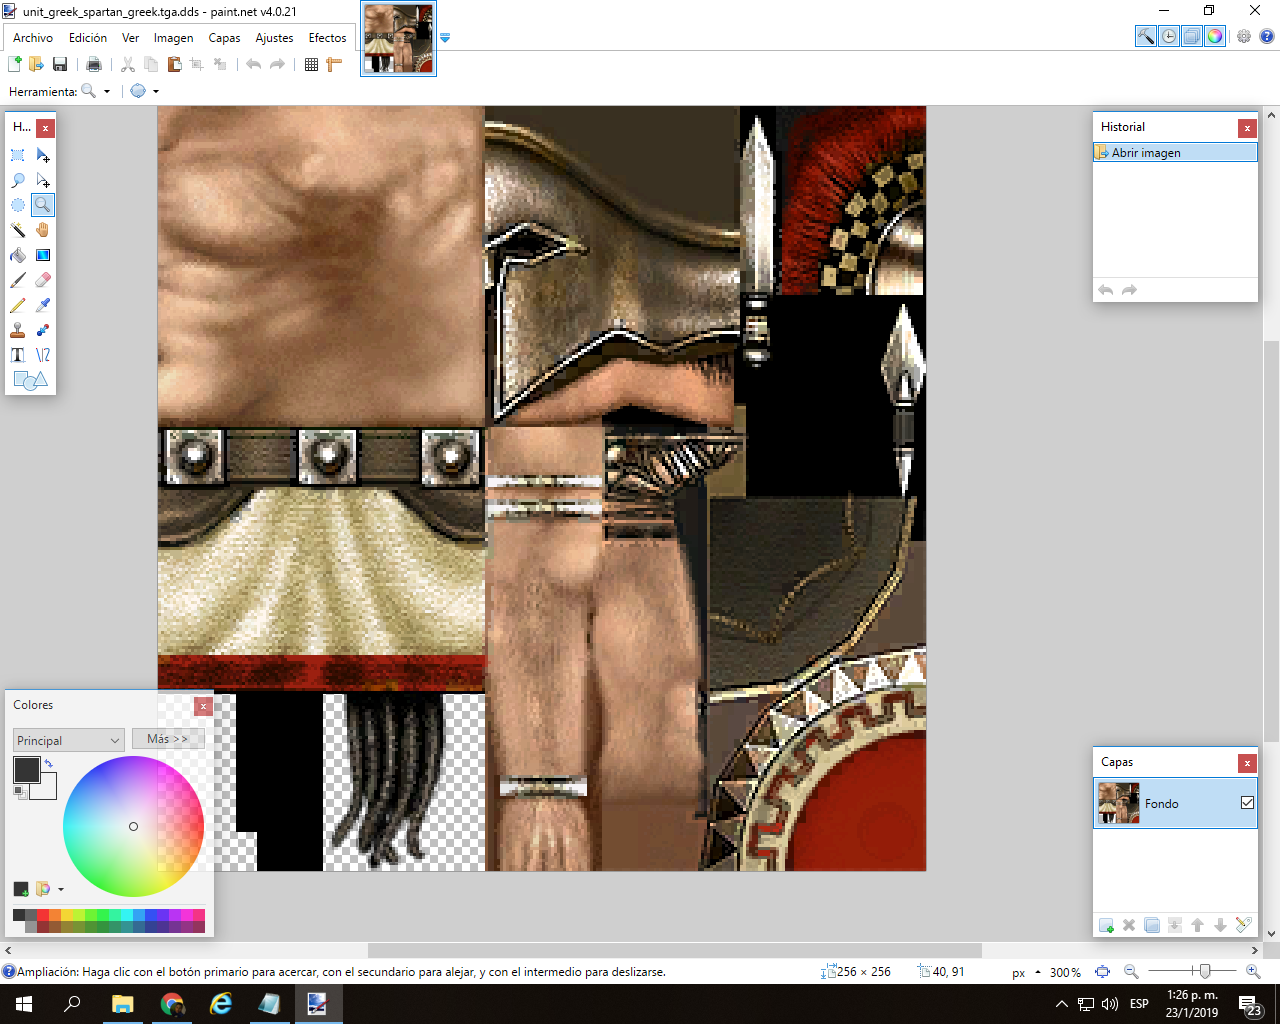Click the Open file folder icon
The width and height of the screenshot is (1280, 1024).
point(36,64)
